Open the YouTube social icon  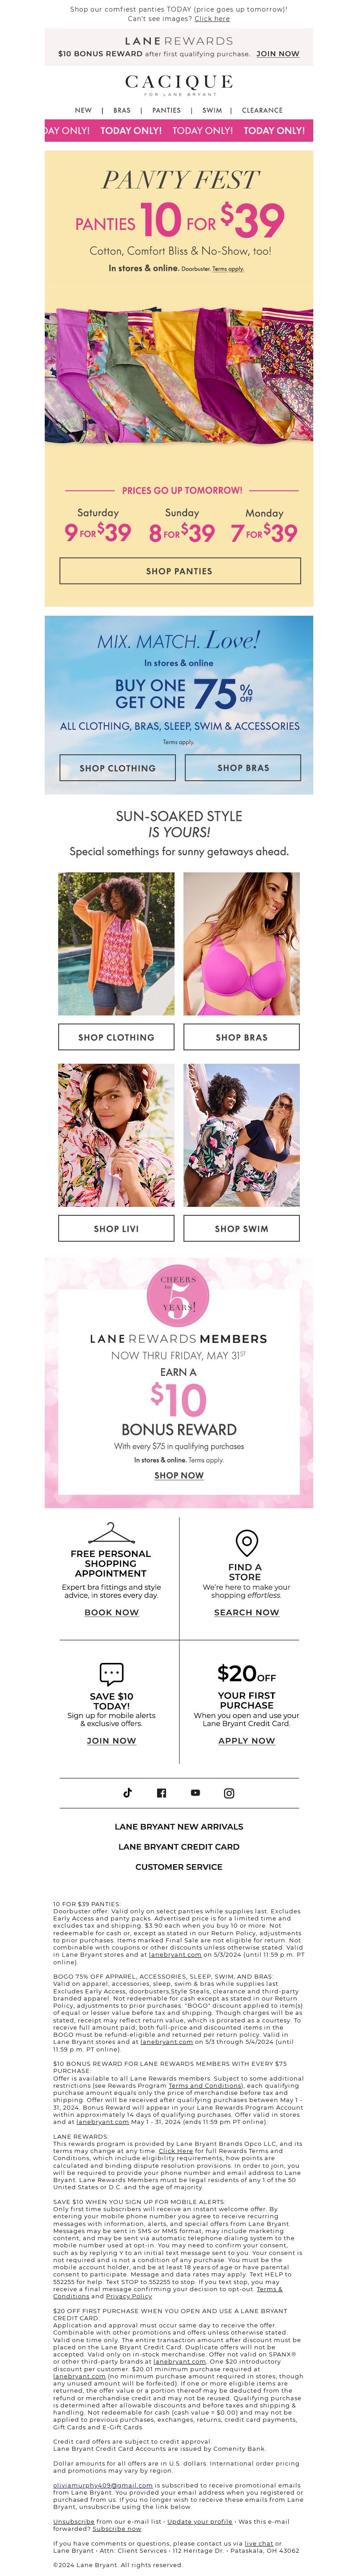pyautogui.click(x=195, y=1793)
